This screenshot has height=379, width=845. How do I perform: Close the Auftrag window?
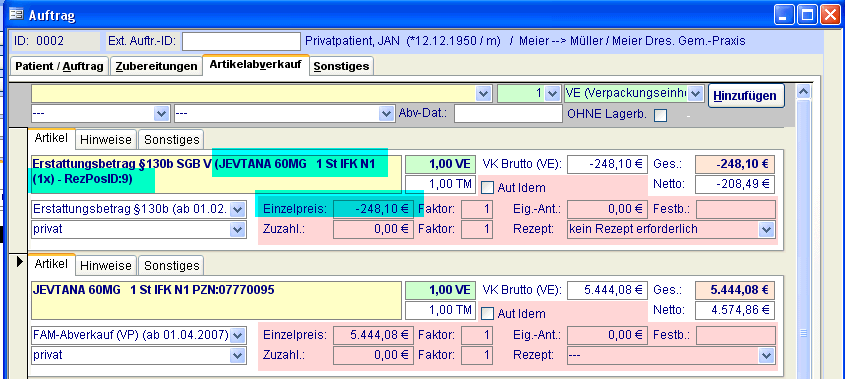tap(830, 15)
